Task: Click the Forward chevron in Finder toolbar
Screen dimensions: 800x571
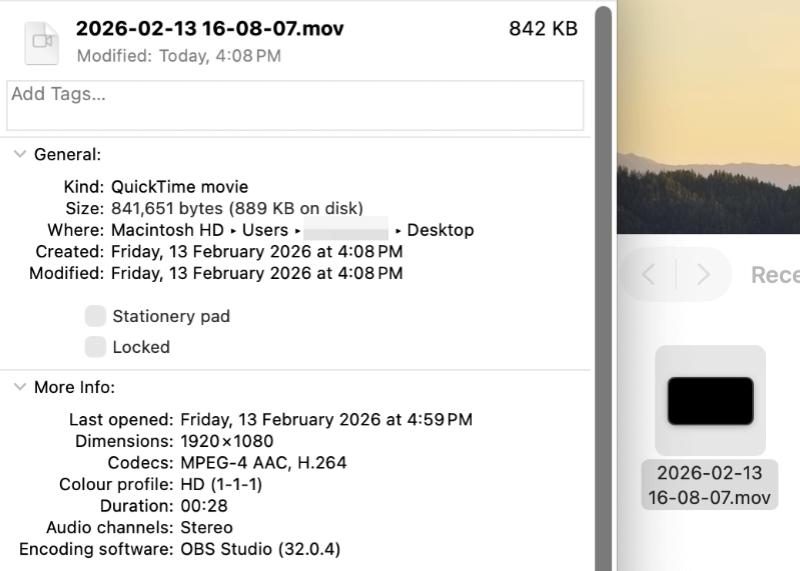Action: pyautogui.click(x=703, y=275)
